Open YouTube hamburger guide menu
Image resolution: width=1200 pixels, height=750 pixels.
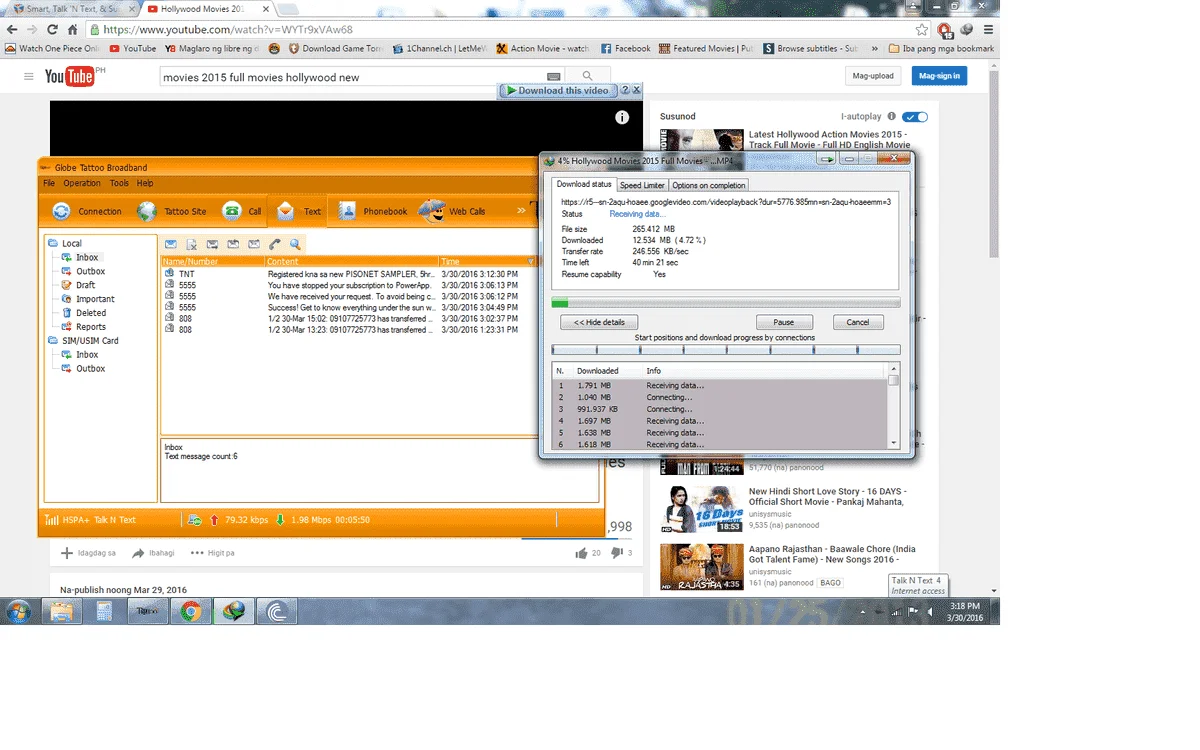(x=28, y=77)
